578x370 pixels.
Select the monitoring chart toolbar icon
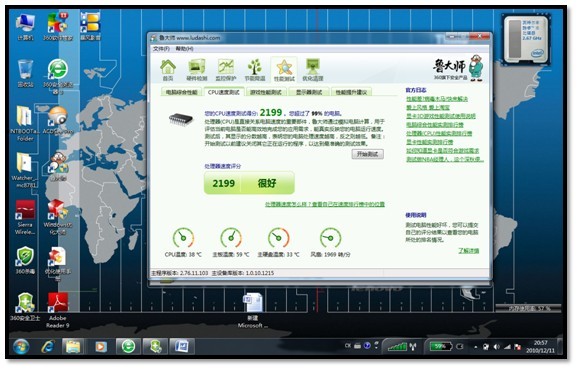(x=226, y=70)
